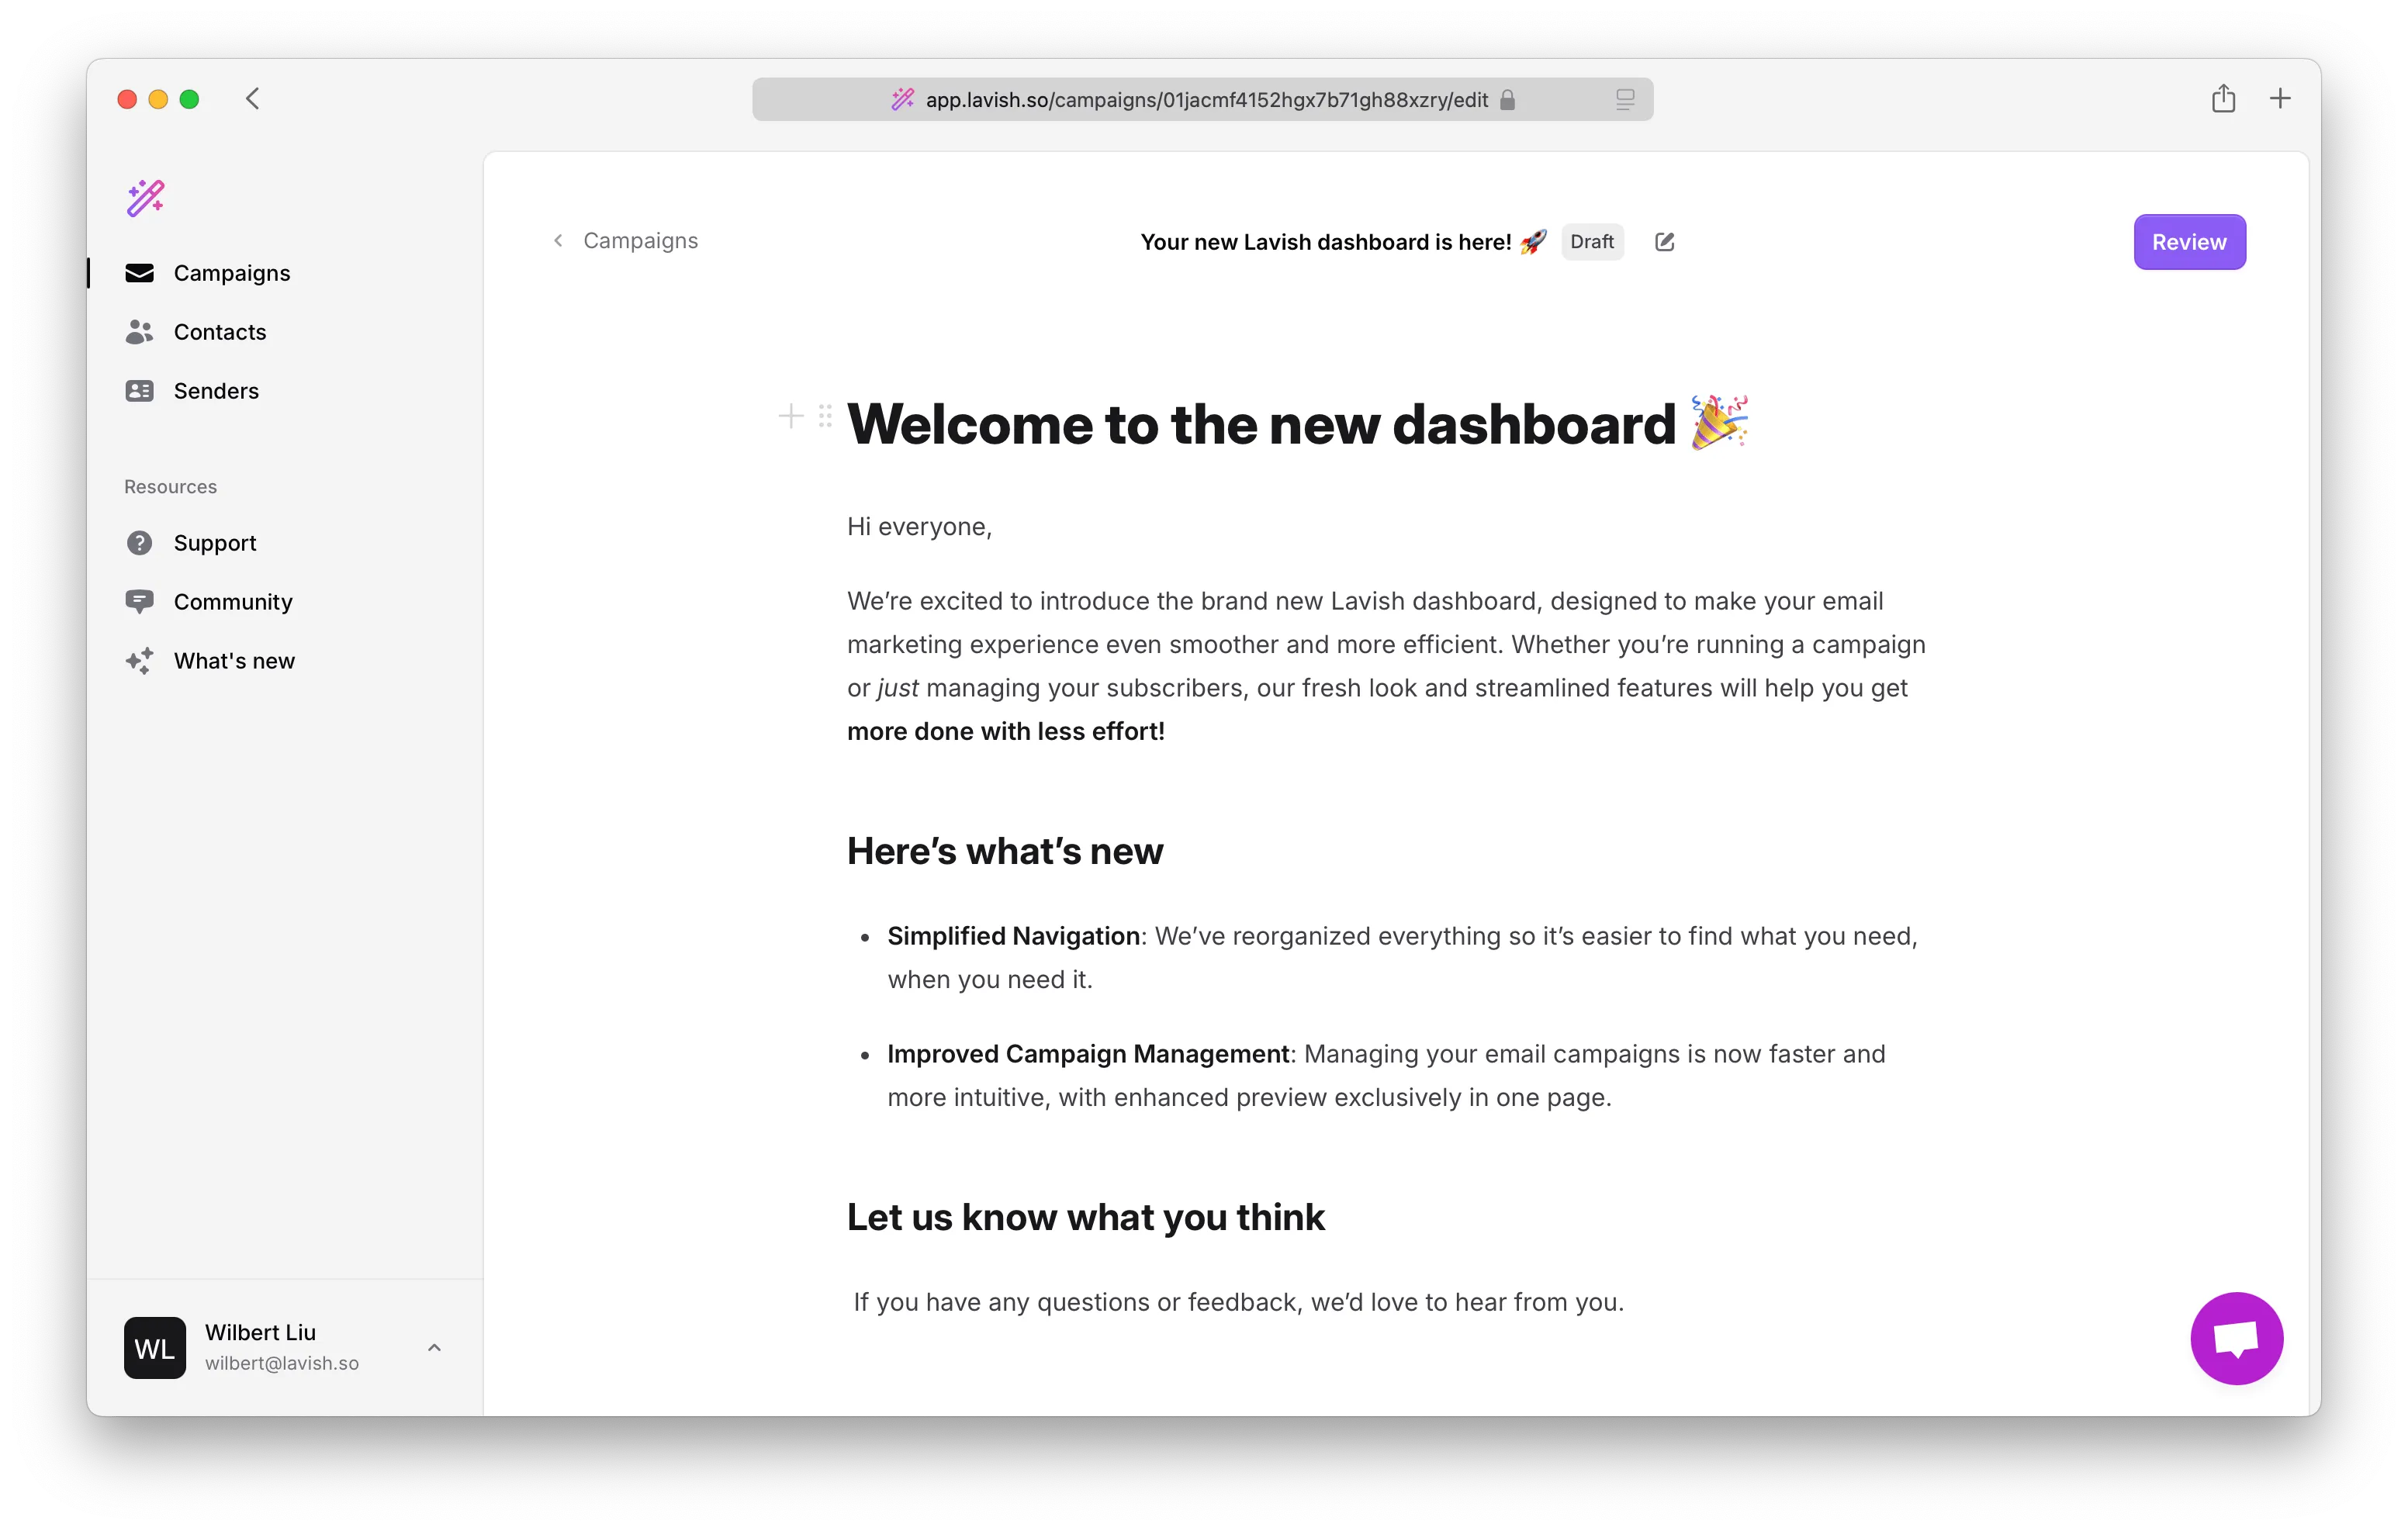Click the Draft status badge on campaign
The width and height of the screenshot is (2408, 1531).
(1590, 242)
